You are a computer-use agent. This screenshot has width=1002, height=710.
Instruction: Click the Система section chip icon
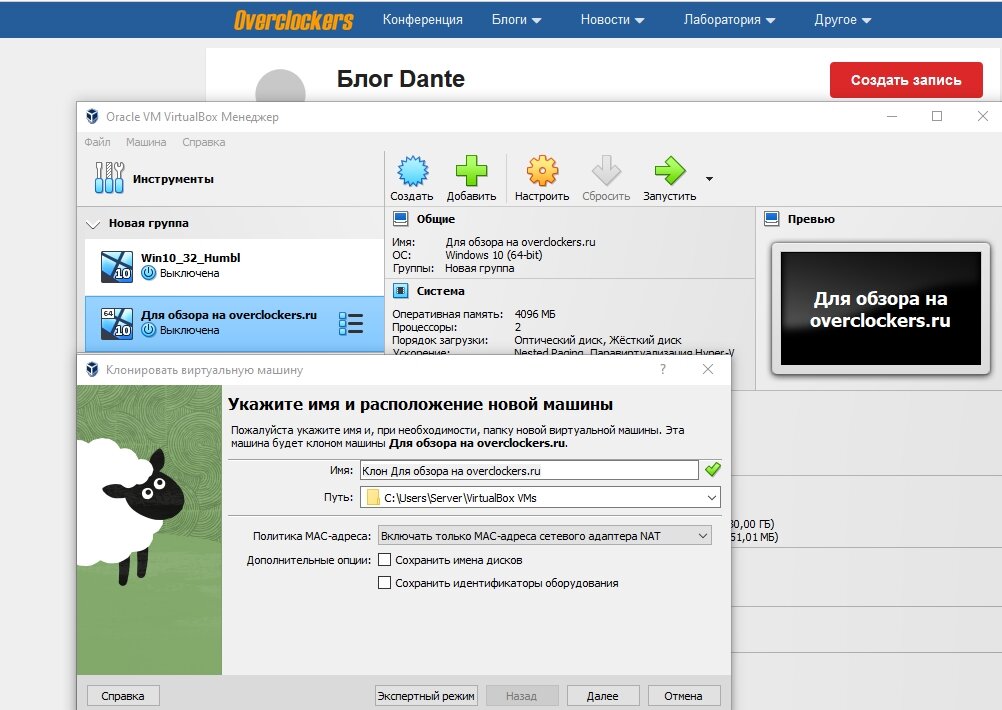pos(401,291)
